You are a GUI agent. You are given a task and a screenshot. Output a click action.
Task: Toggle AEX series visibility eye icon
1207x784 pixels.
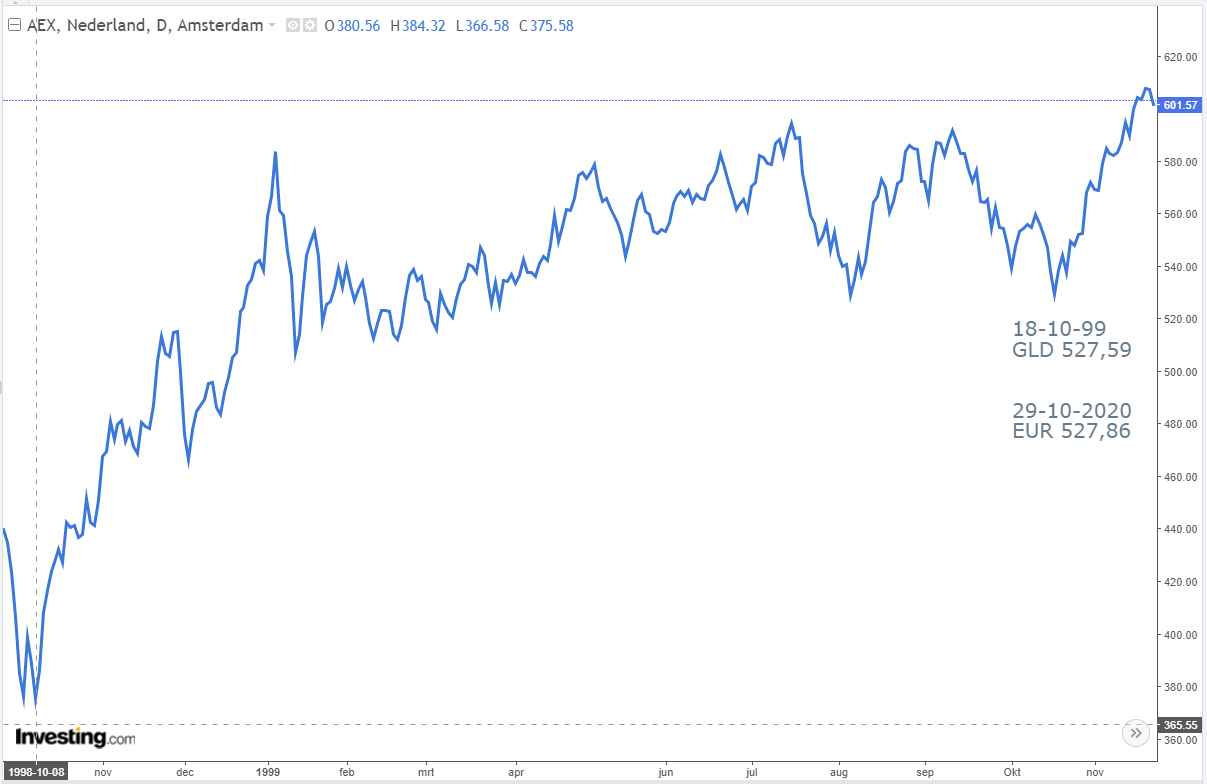click(x=294, y=26)
